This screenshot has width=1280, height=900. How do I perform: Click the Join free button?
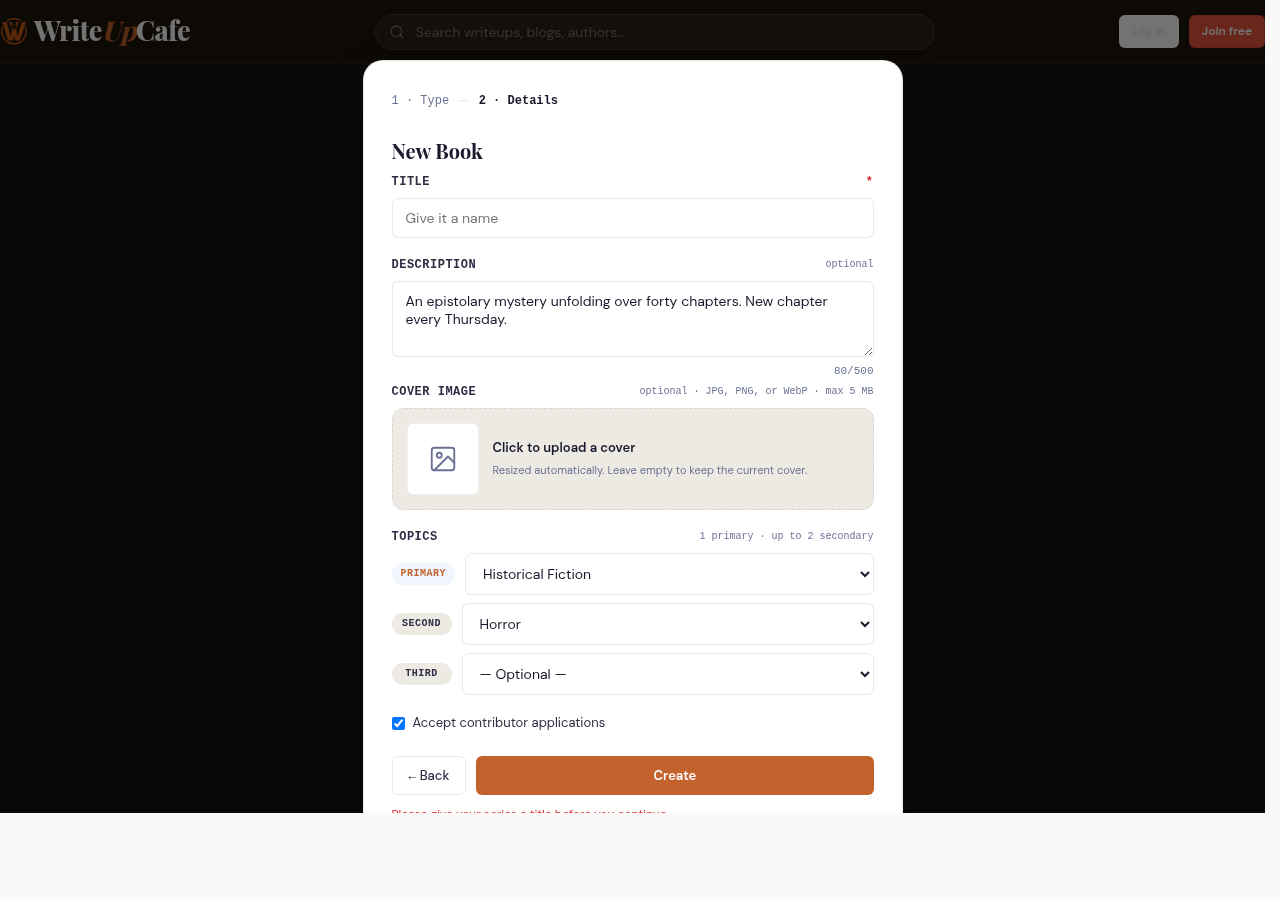pyautogui.click(x=1227, y=31)
